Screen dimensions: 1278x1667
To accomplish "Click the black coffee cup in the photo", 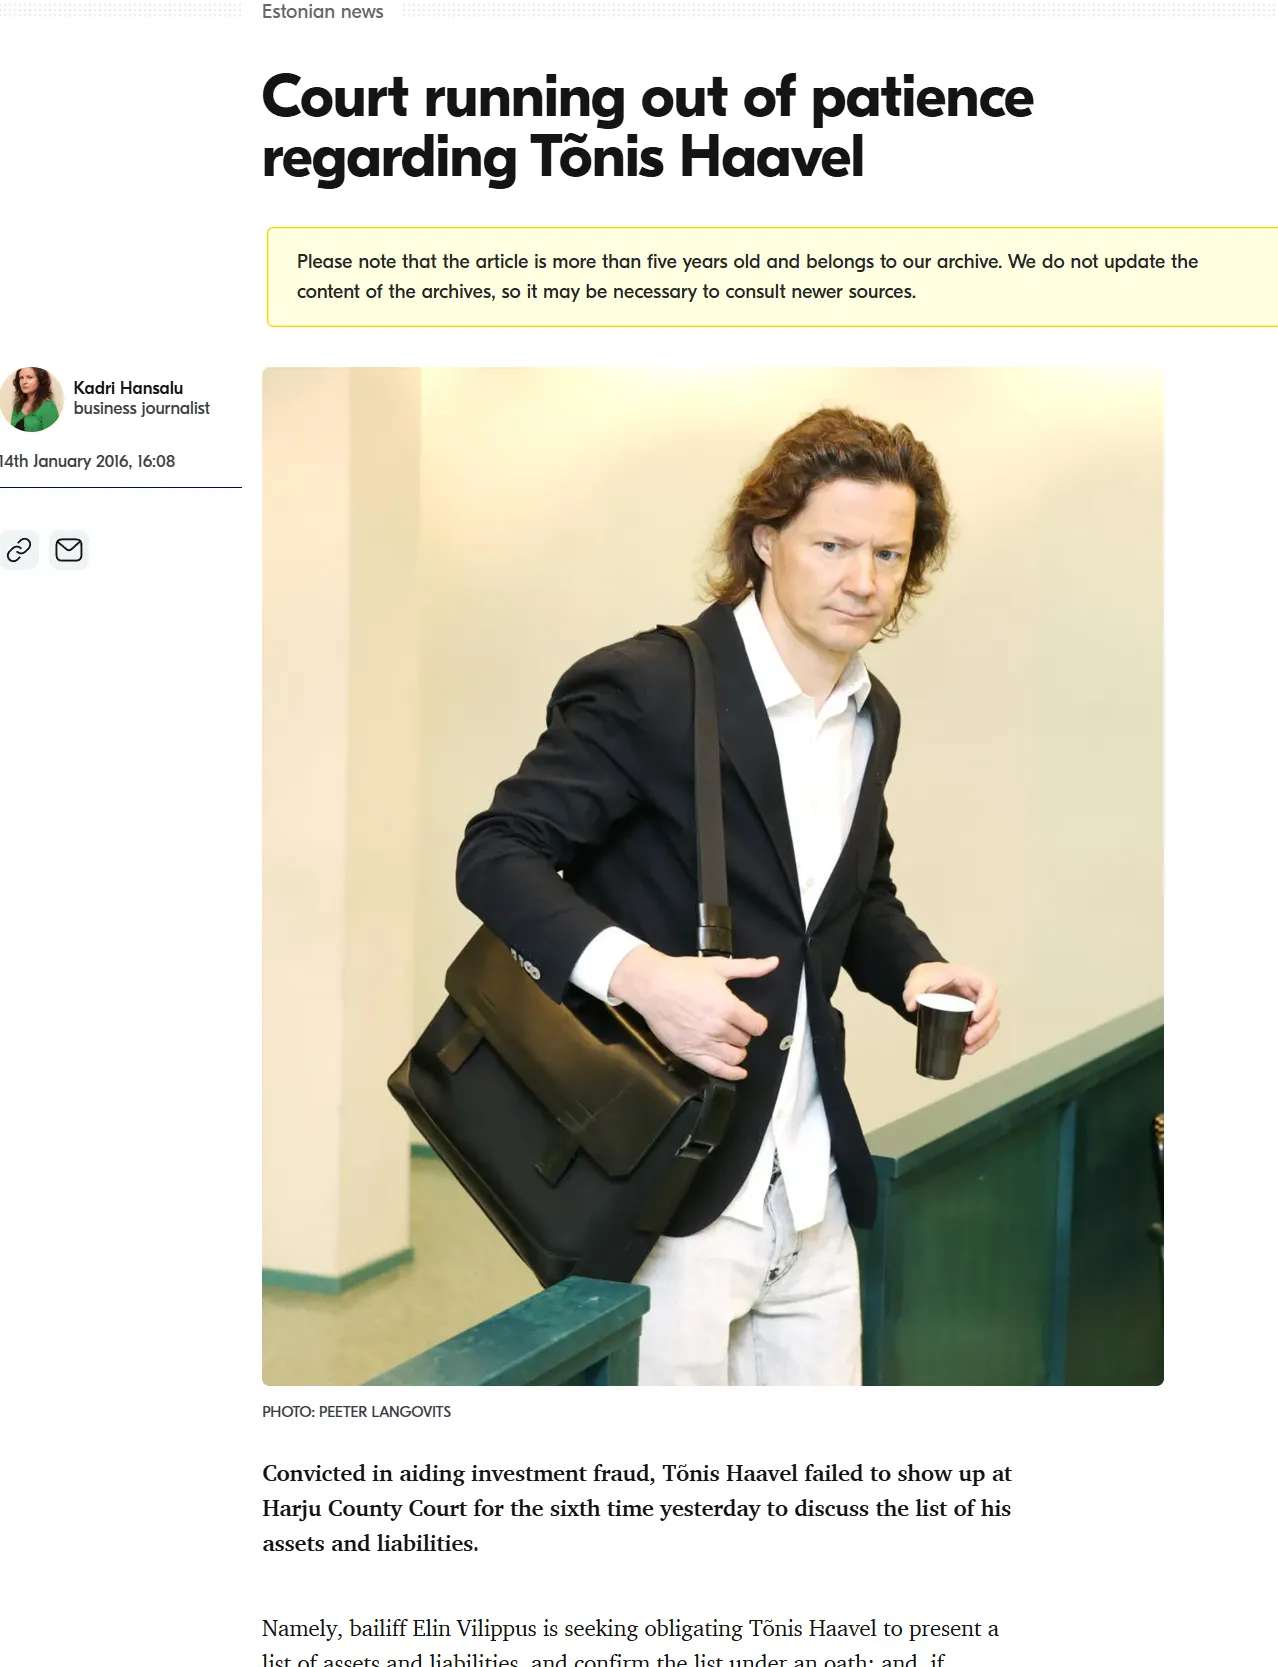I will click(x=942, y=1034).
